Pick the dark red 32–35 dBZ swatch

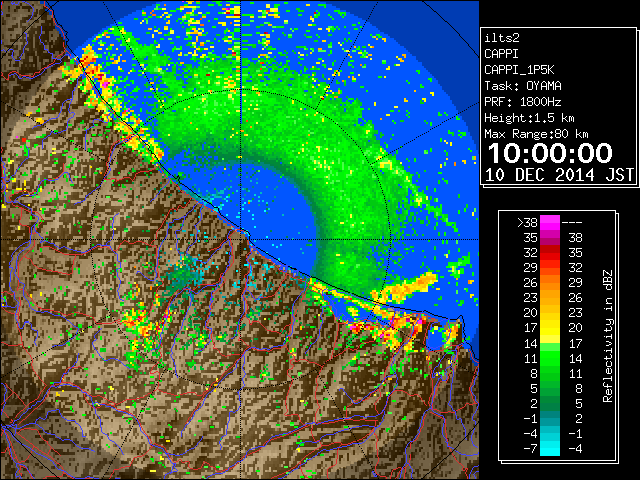click(550, 253)
